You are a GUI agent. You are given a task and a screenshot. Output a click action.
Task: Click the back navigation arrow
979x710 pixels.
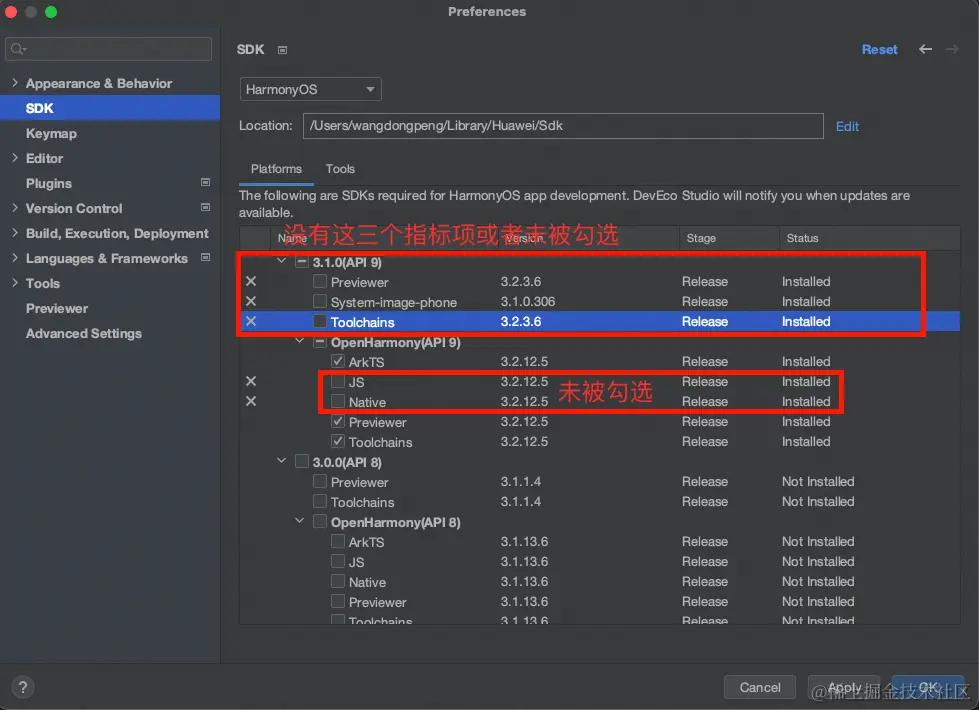click(925, 49)
